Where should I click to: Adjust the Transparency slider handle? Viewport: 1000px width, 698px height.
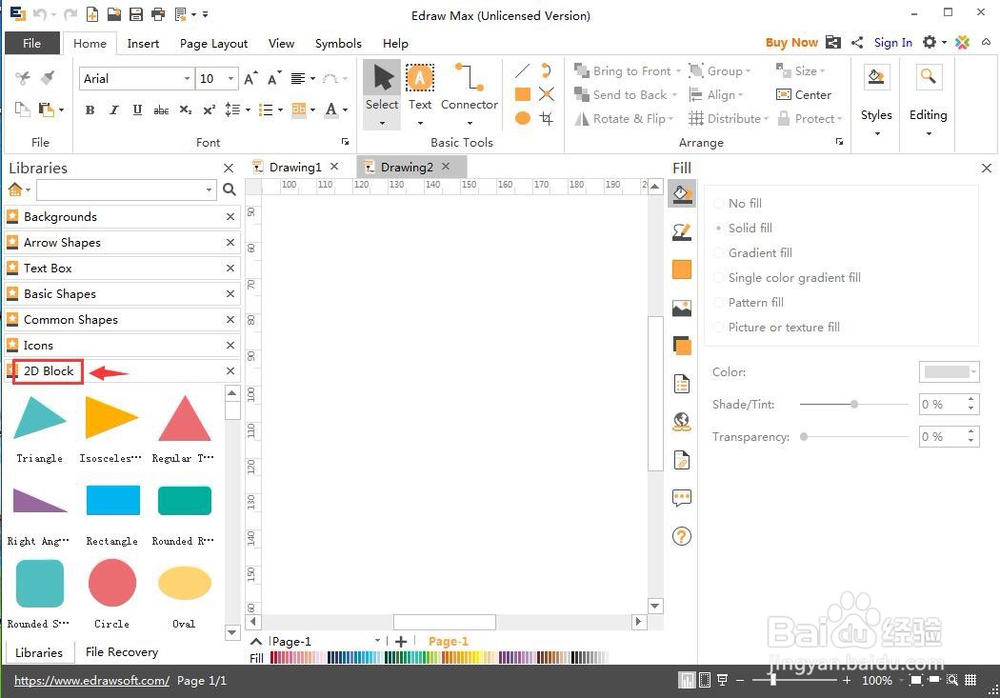tap(804, 436)
